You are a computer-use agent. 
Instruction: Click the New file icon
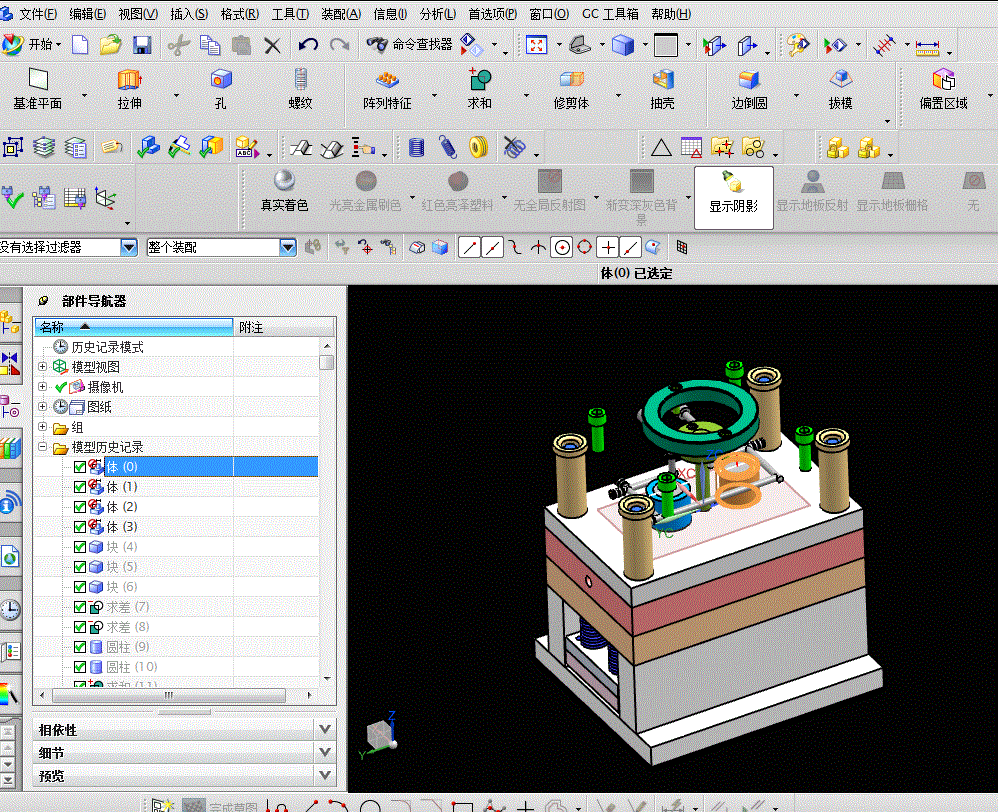pyautogui.click(x=80, y=45)
